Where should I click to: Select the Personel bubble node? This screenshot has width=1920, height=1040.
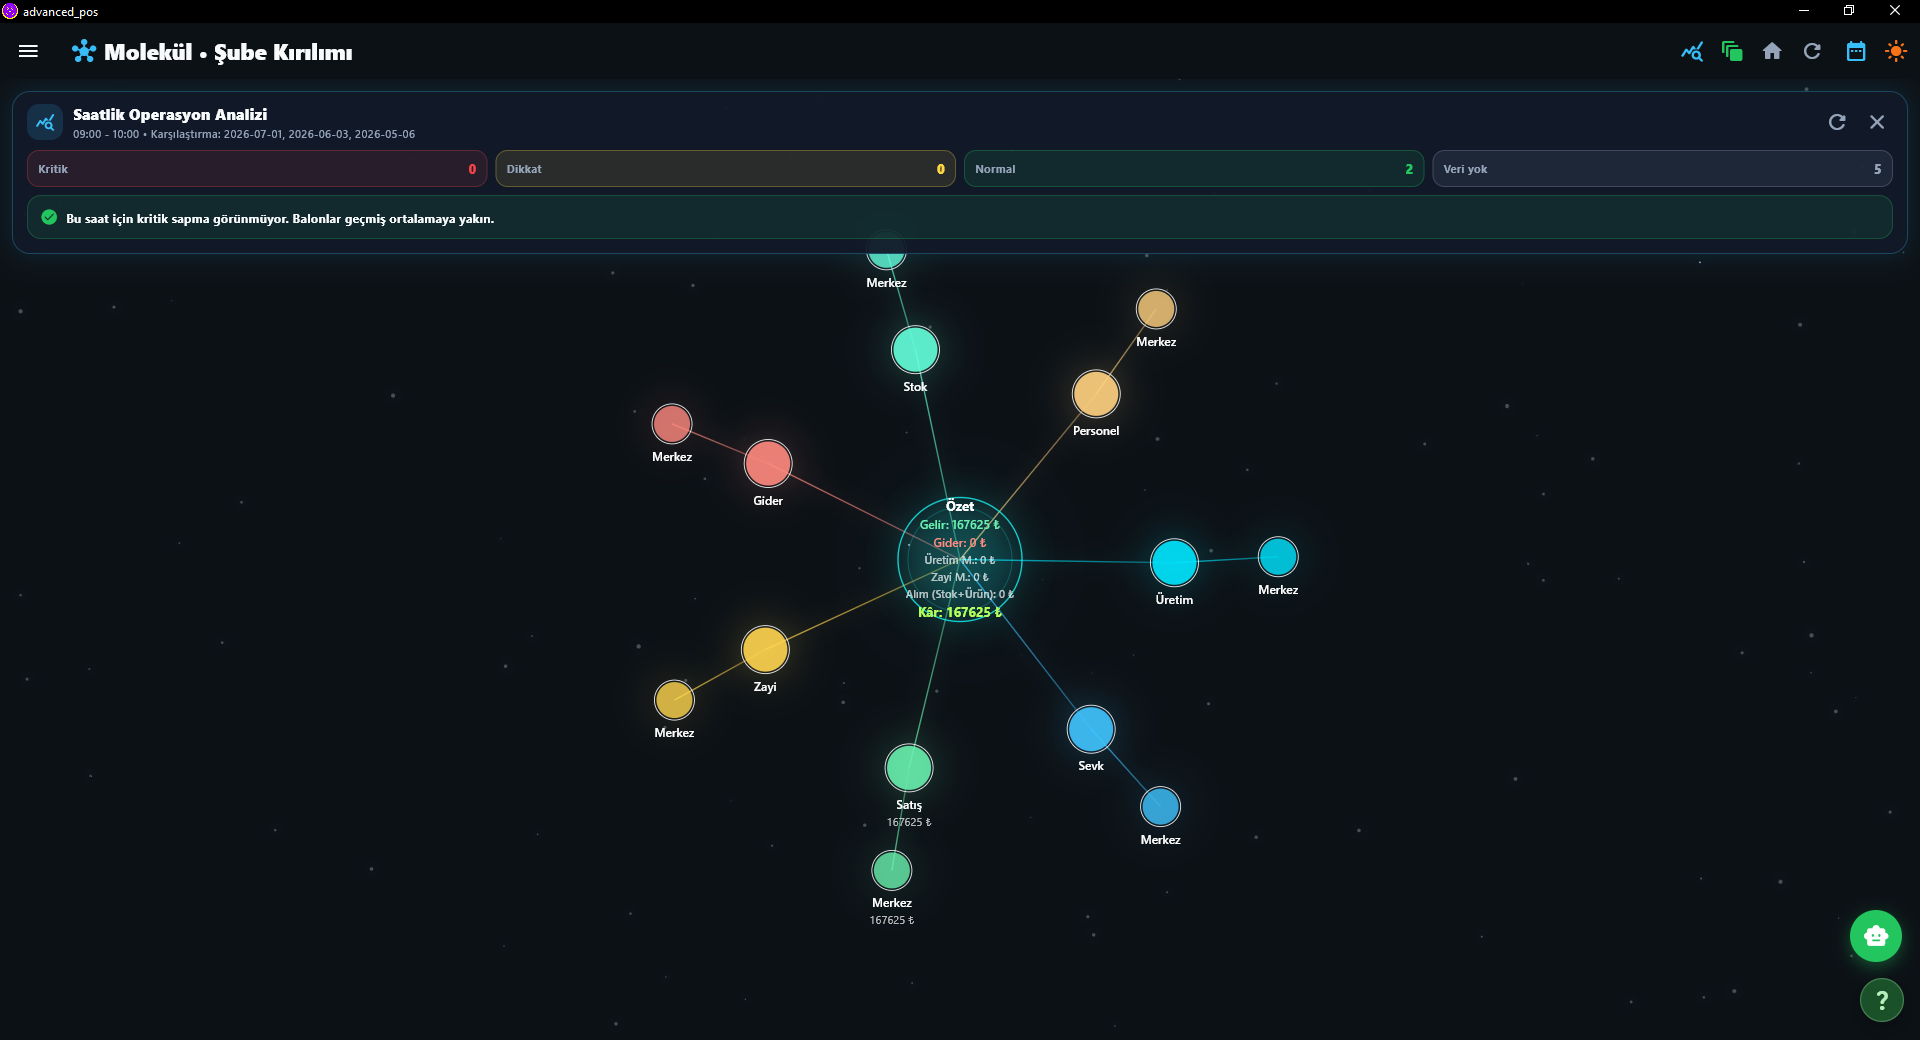[x=1096, y=394]
